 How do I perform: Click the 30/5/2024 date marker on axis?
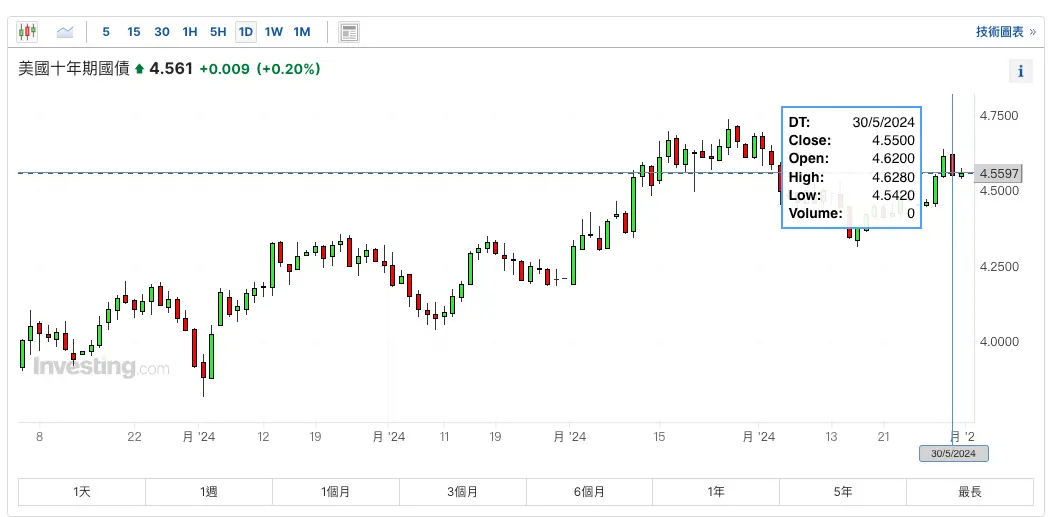click(953, 454)
